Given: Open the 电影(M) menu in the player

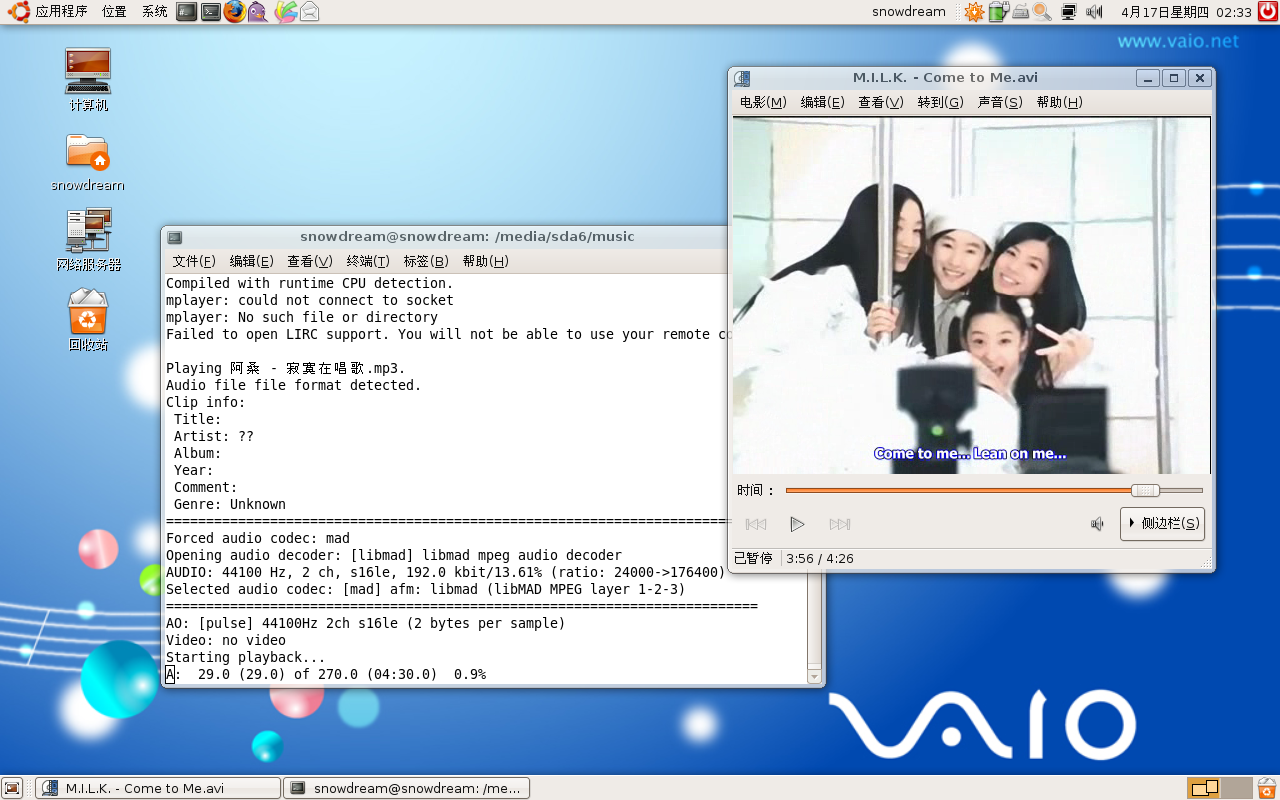Looking at the screenshot, I should (x=763, y=102).
